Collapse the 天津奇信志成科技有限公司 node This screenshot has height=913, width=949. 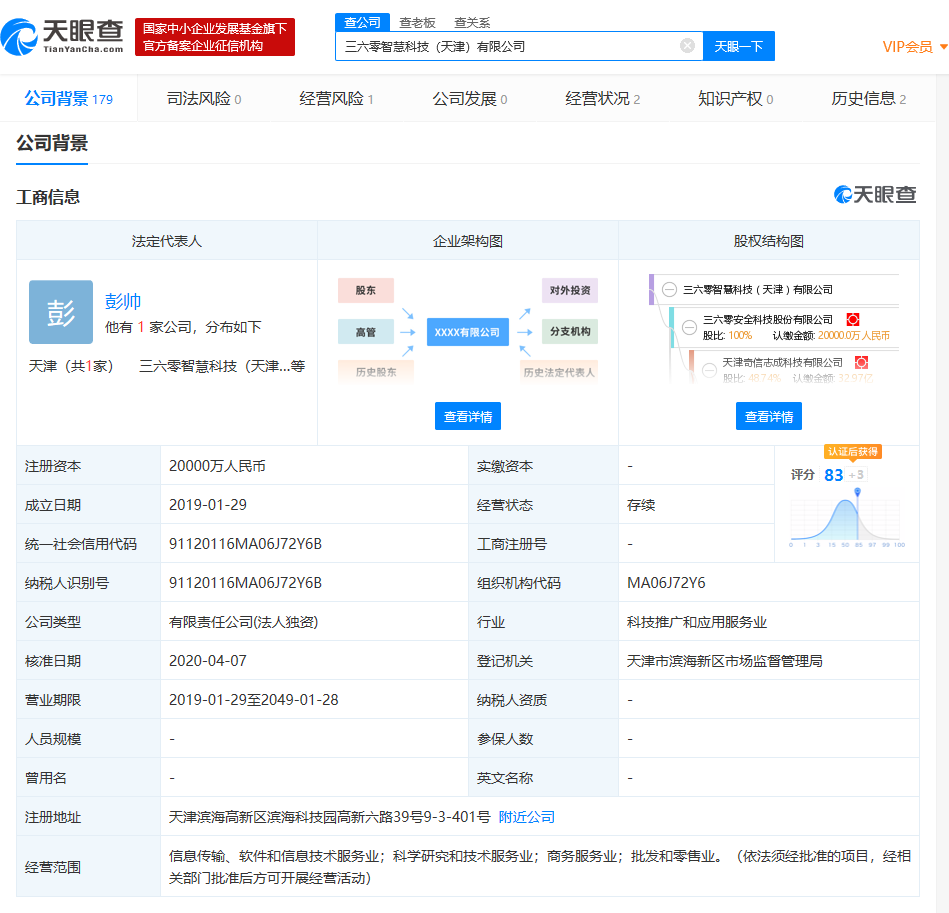(709, 370)
